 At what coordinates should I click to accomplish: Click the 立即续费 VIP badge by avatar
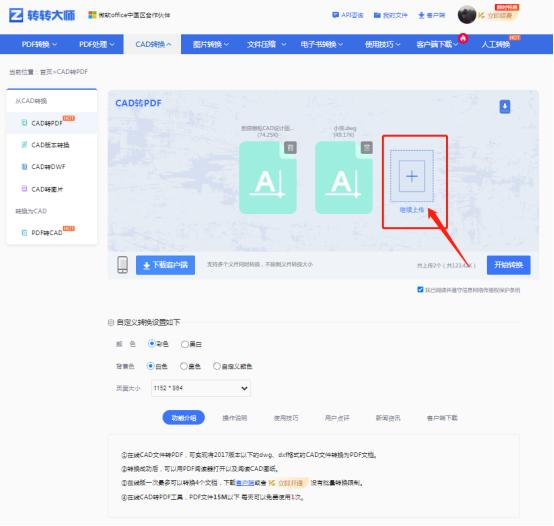(x=497, y=15)
